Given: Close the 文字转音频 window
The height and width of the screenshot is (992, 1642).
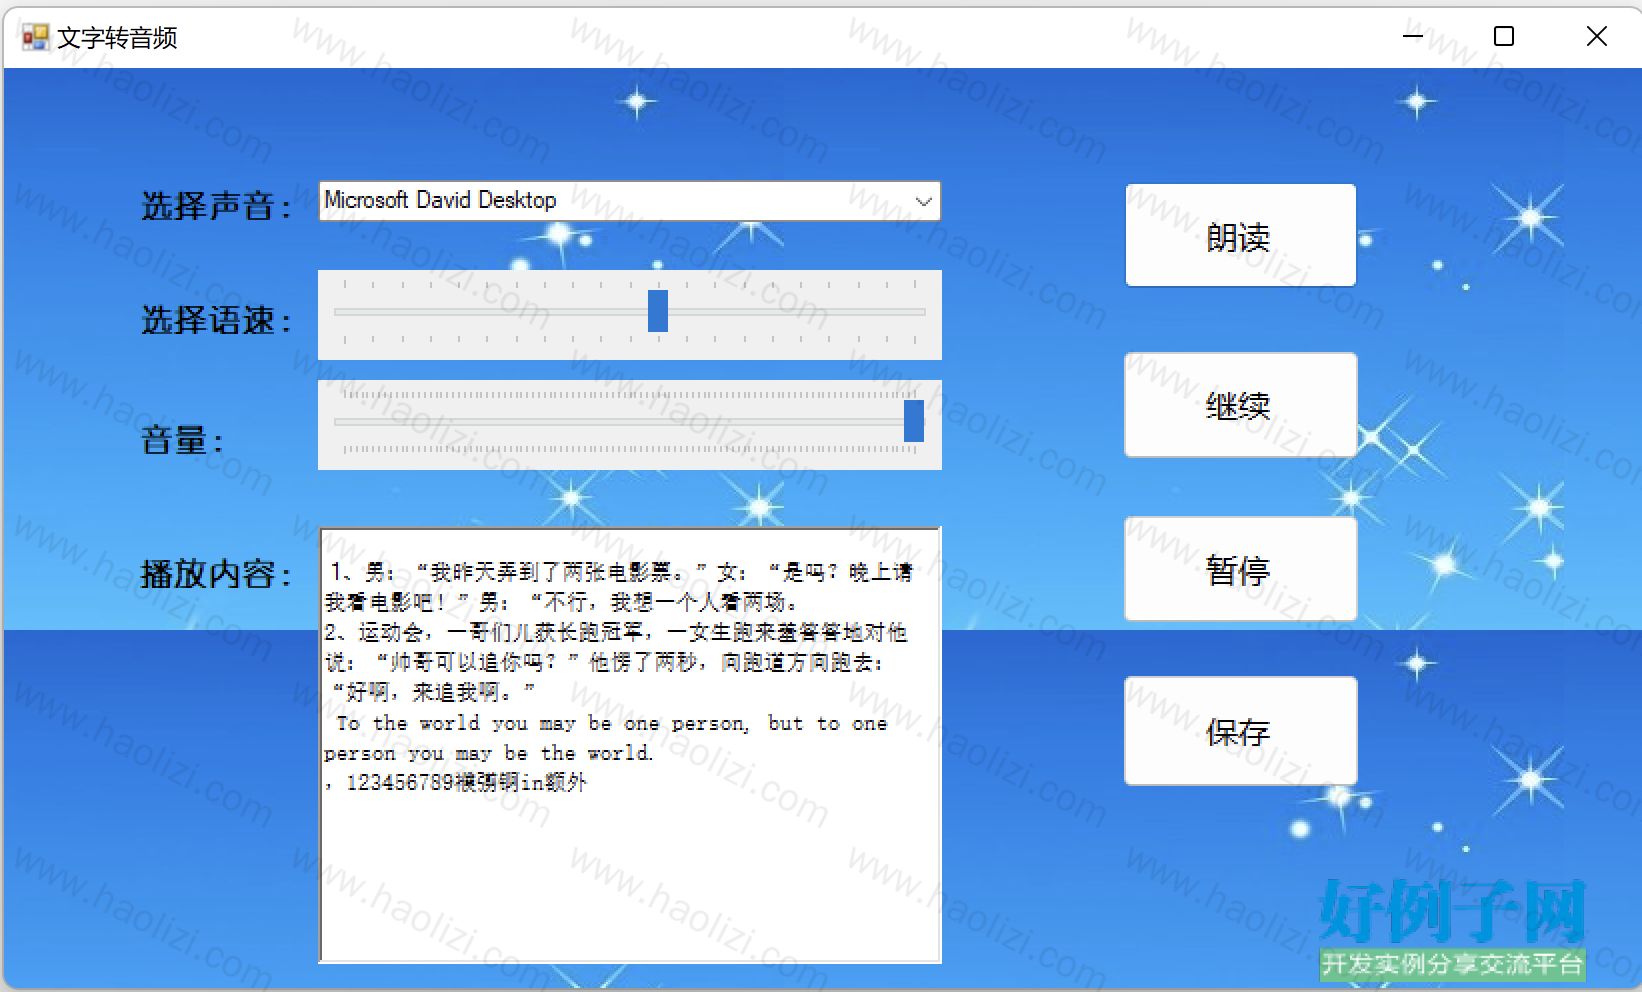Looking at the screenshot, I should point(1596,37).
